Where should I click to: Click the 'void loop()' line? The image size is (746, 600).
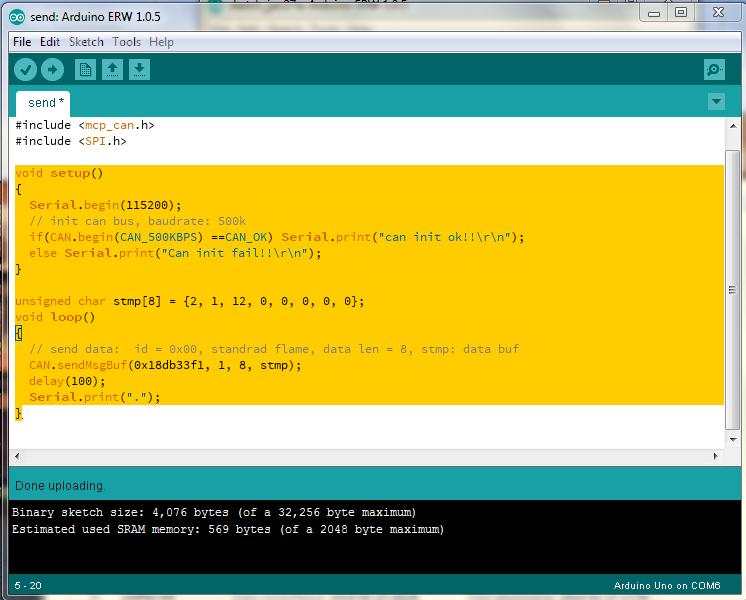pyautogui.click(x=55, y=317)
